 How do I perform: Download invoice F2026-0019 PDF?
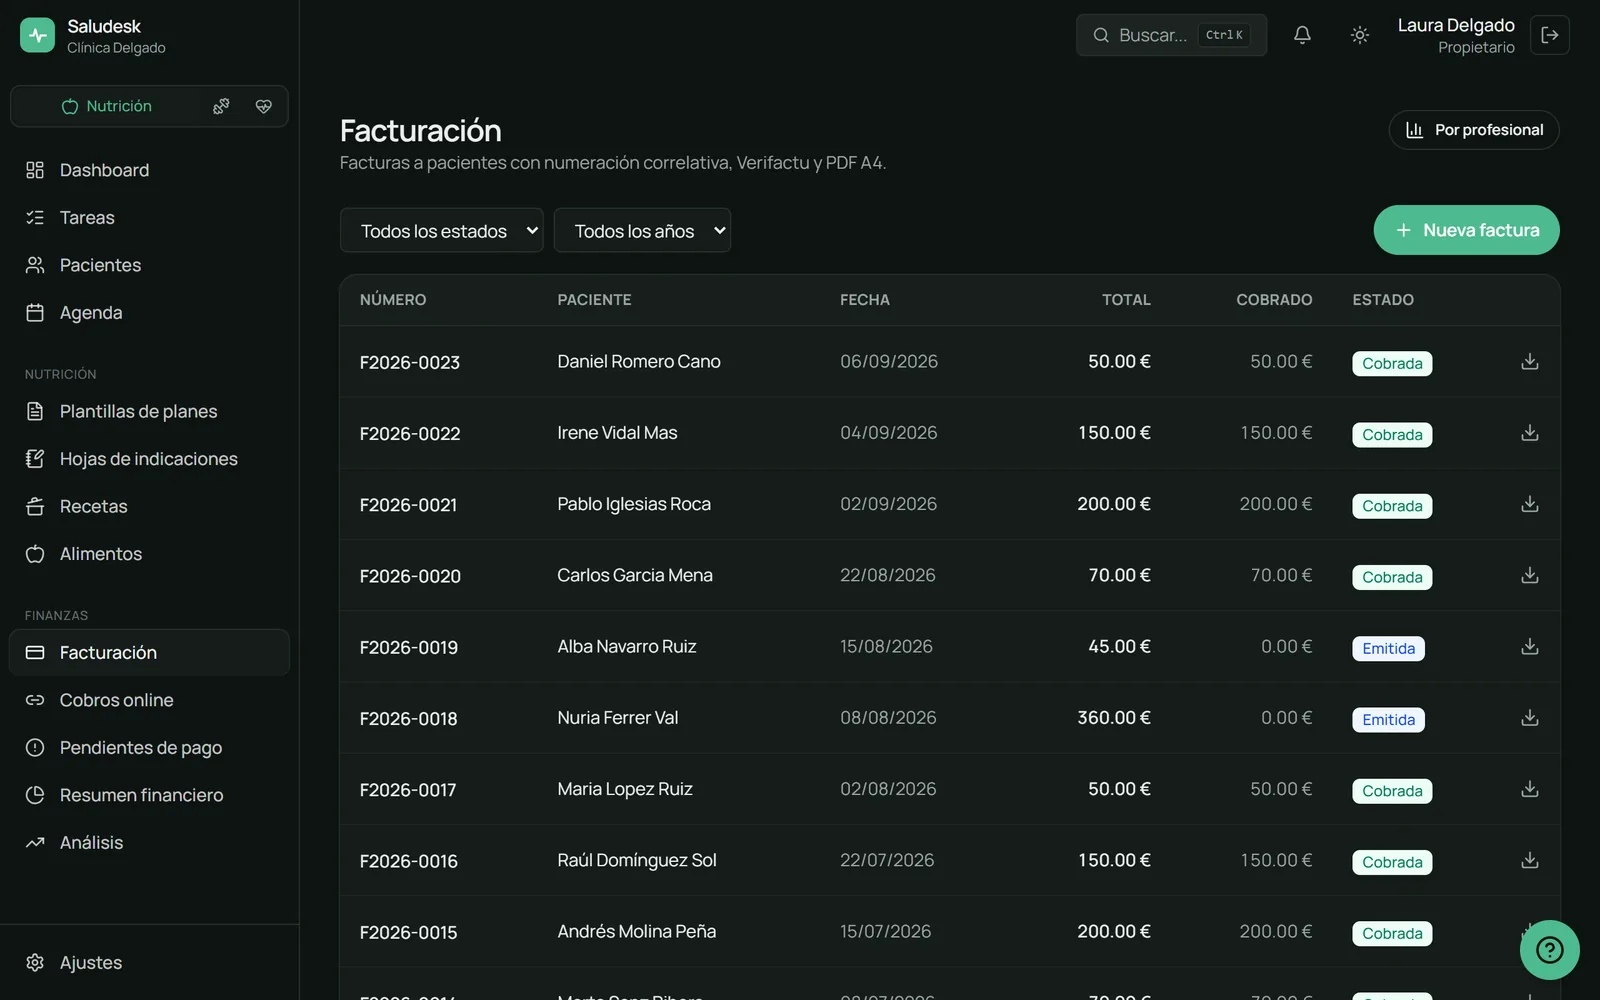(x=1529, y=647)
